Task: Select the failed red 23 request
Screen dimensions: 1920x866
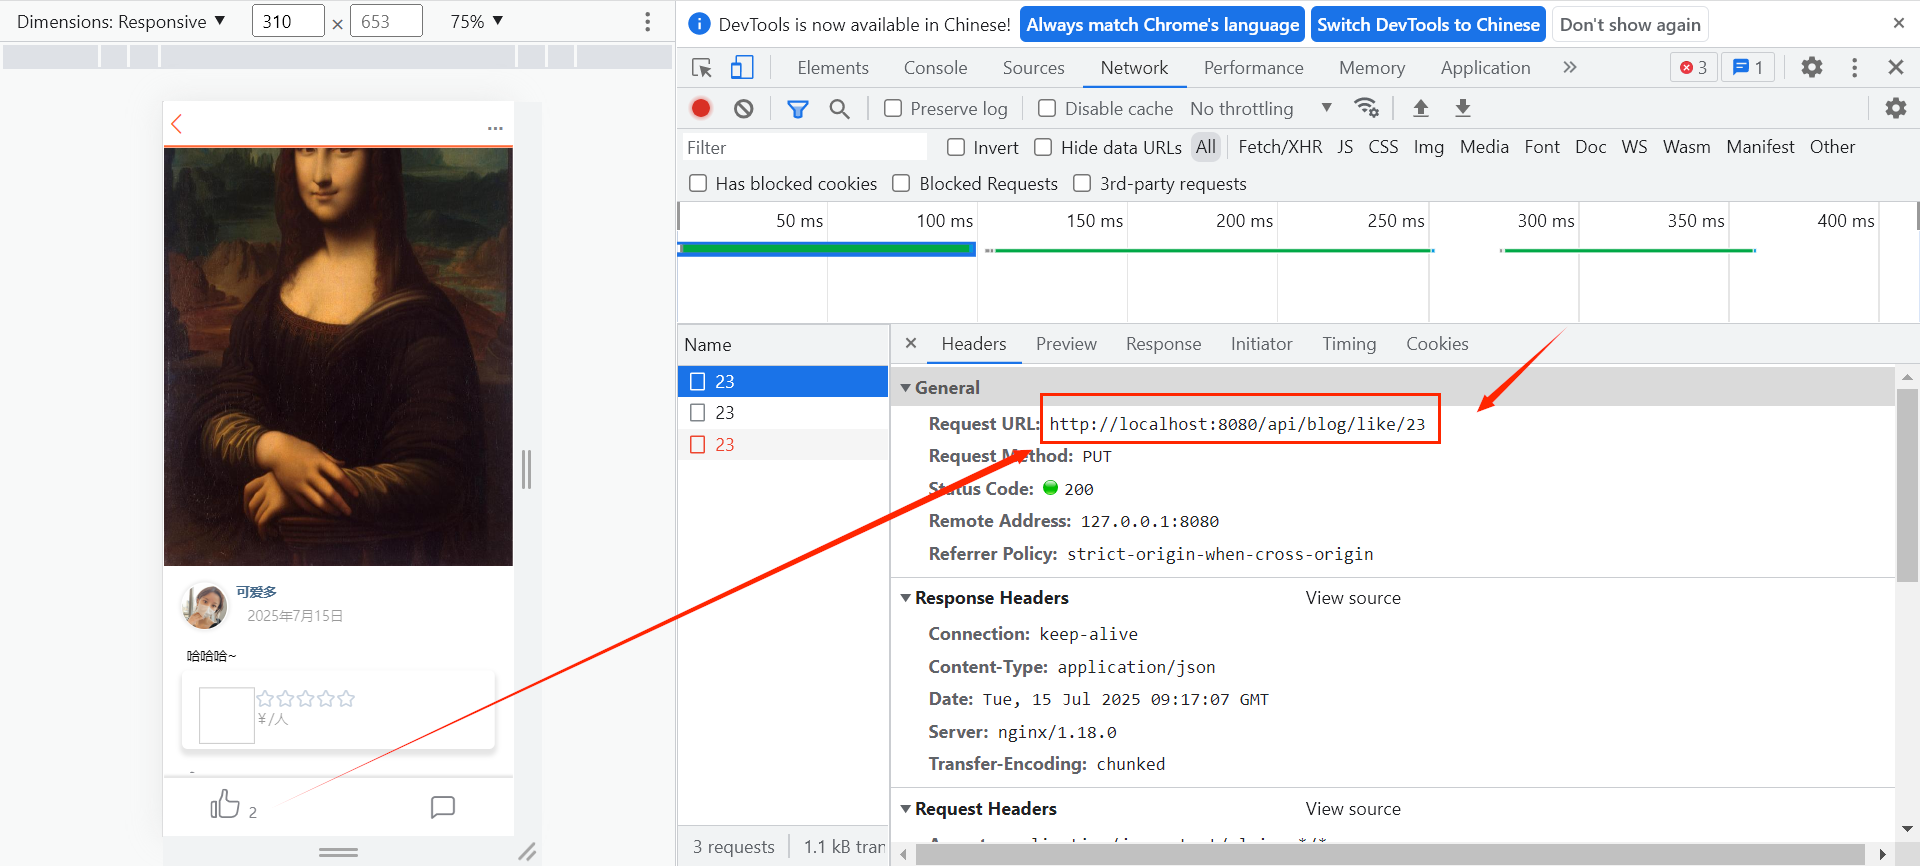Action: coord(783,444)
